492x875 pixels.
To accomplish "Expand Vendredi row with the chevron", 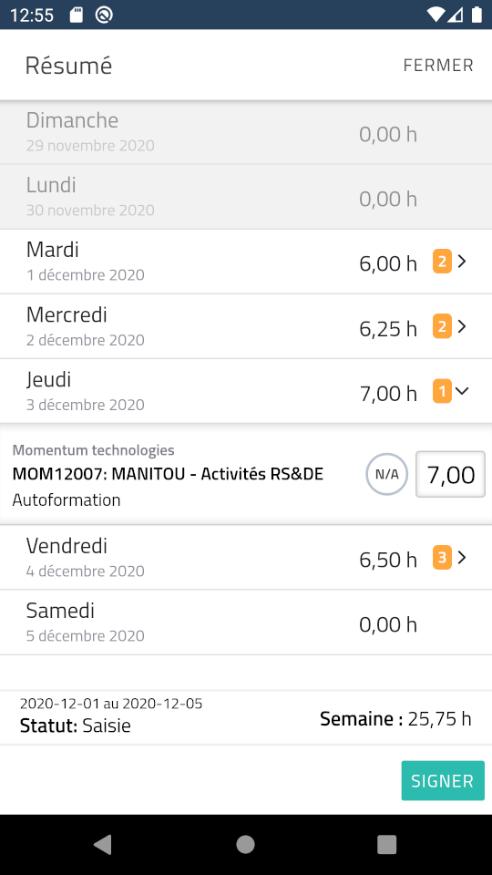I will (x=462, y=557).
